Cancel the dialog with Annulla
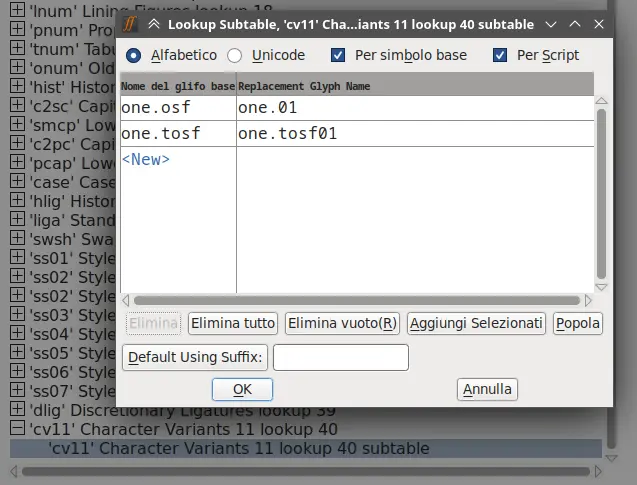 [x=487, y=390]
